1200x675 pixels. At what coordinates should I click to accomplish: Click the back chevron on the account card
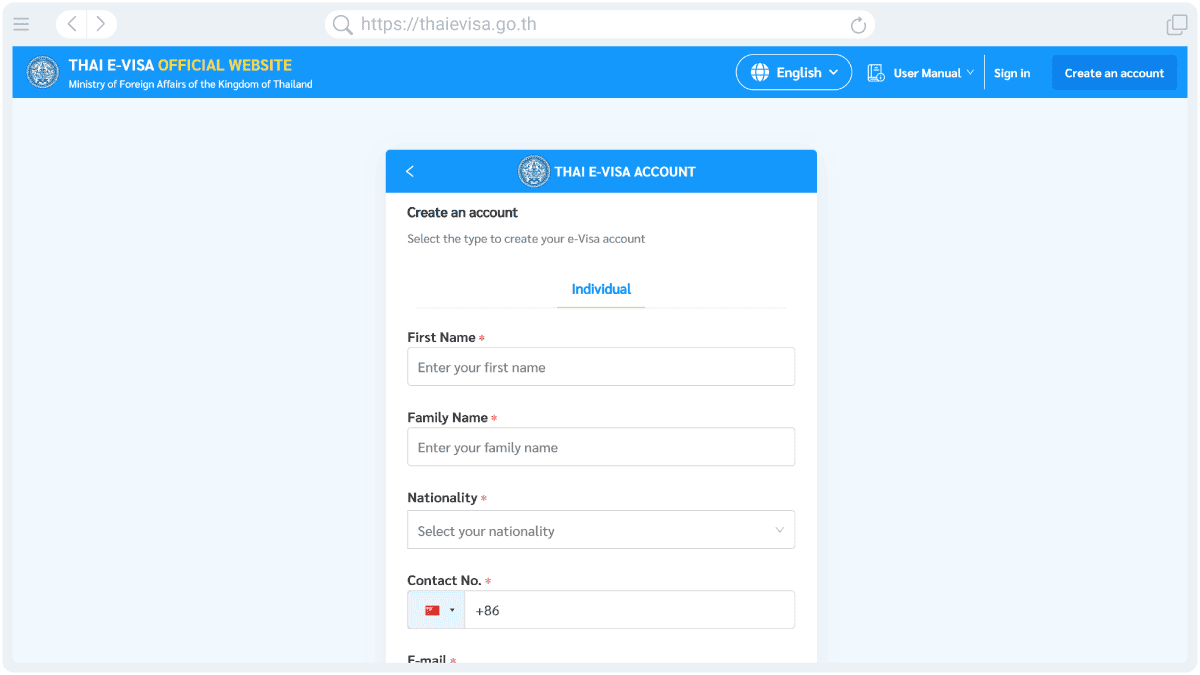point(409,171)
